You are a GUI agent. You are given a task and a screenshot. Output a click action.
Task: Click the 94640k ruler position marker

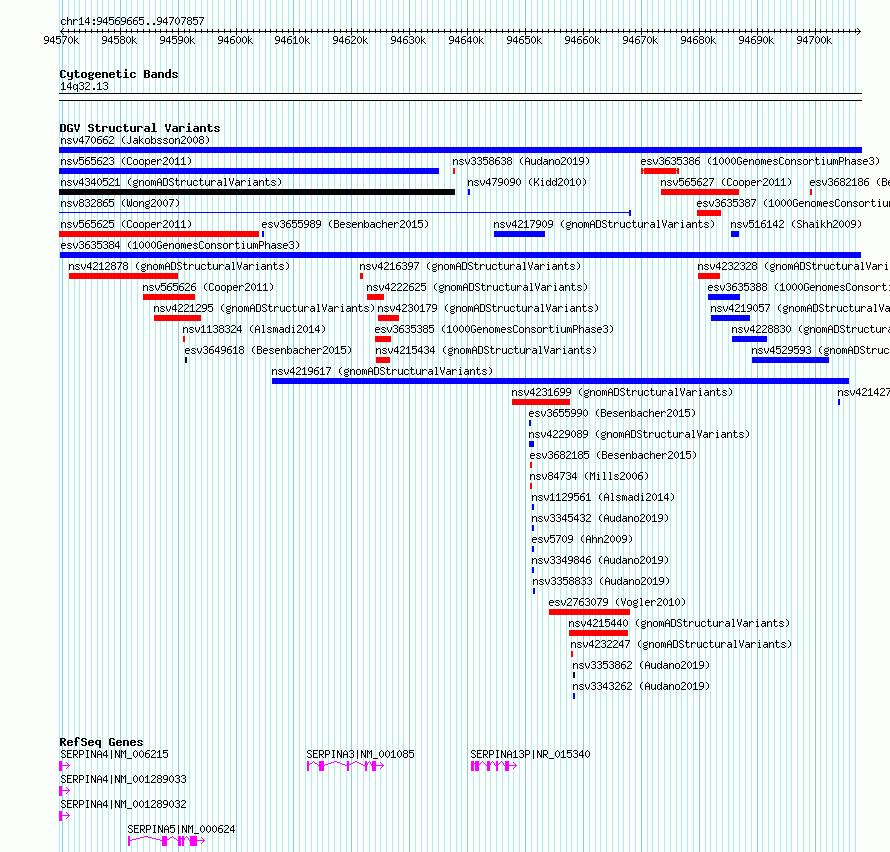point(466,40)
